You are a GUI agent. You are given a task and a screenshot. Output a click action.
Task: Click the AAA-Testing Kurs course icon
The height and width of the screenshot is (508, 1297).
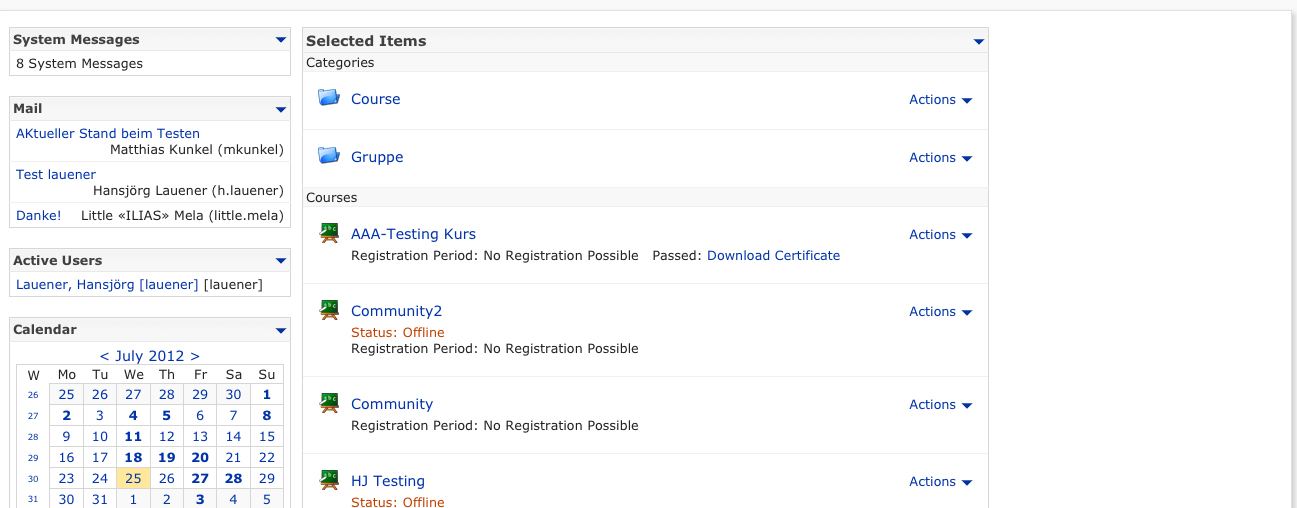pos(329,233)
